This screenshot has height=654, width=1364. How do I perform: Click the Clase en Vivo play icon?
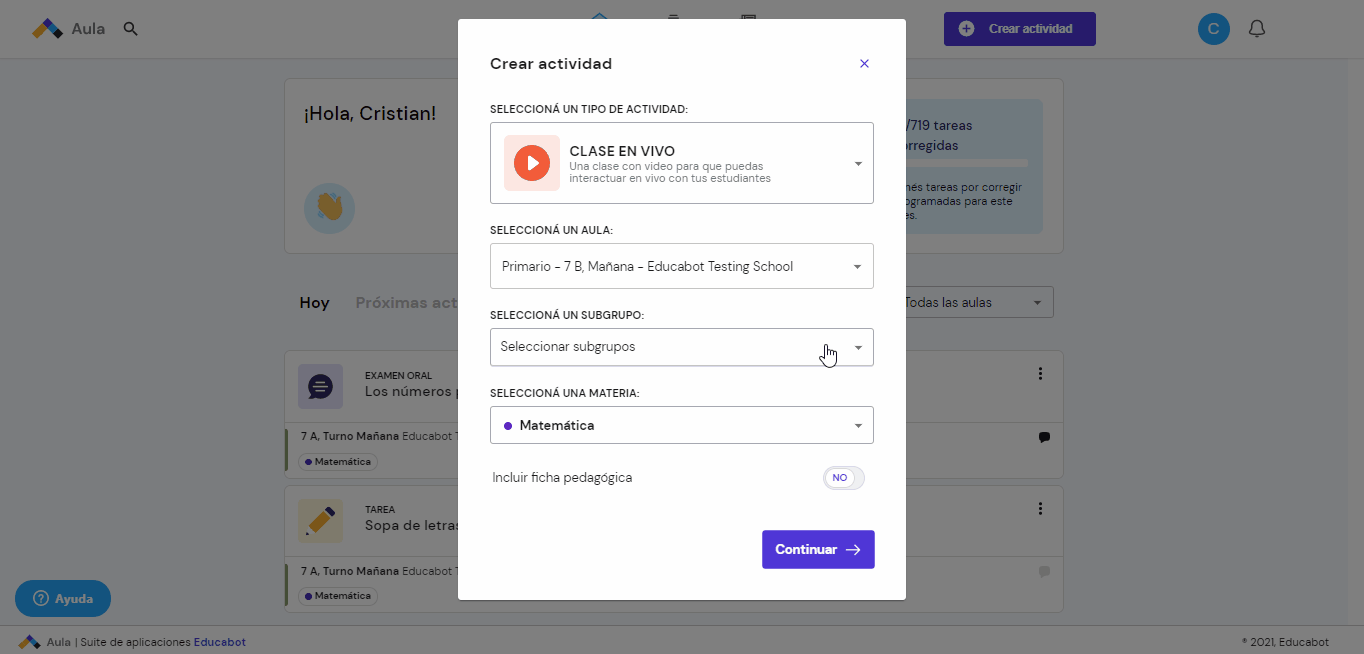pyautogui.click(x=531, y=163)
